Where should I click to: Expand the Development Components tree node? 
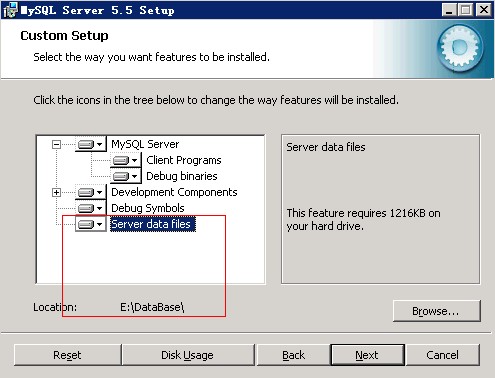tap(56, 192)
